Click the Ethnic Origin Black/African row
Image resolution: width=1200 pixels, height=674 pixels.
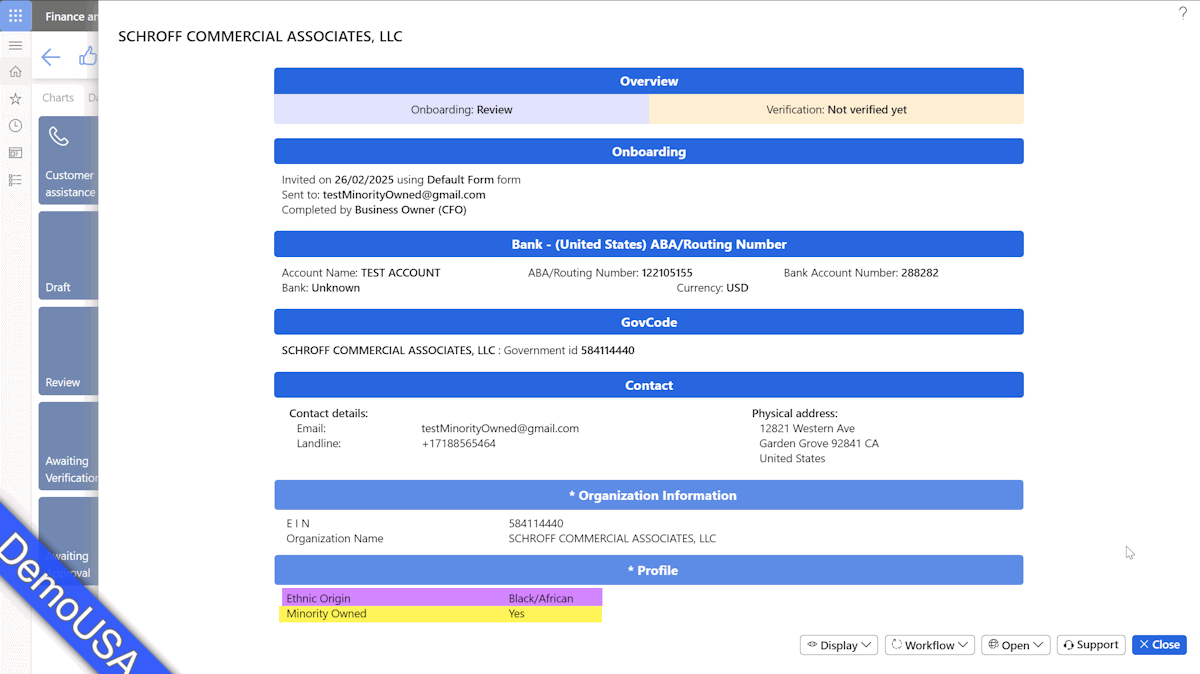coord(442,598)
